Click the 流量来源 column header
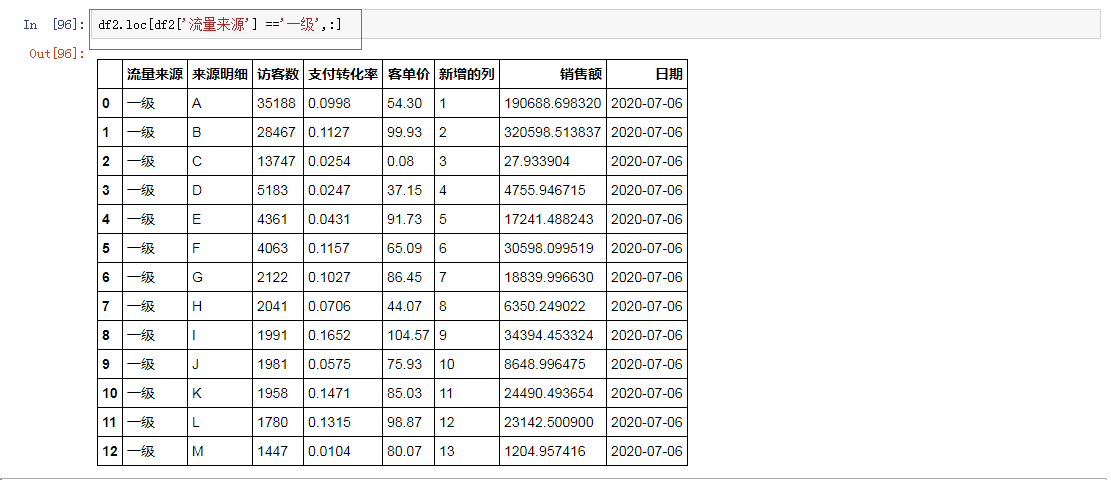 155,74
